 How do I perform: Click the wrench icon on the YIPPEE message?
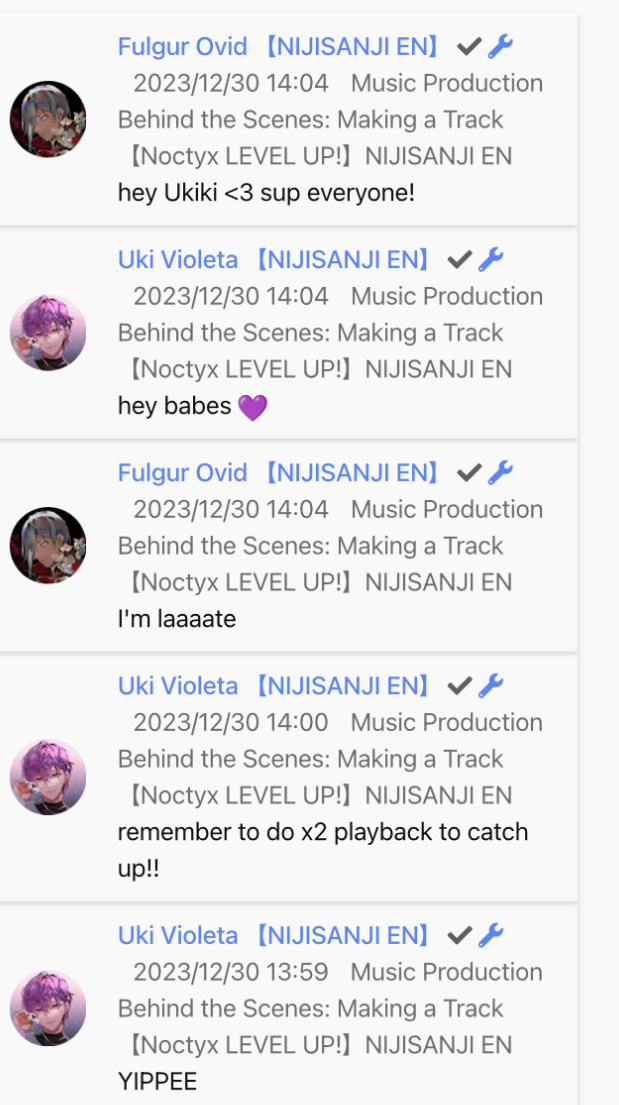point(491,936)
